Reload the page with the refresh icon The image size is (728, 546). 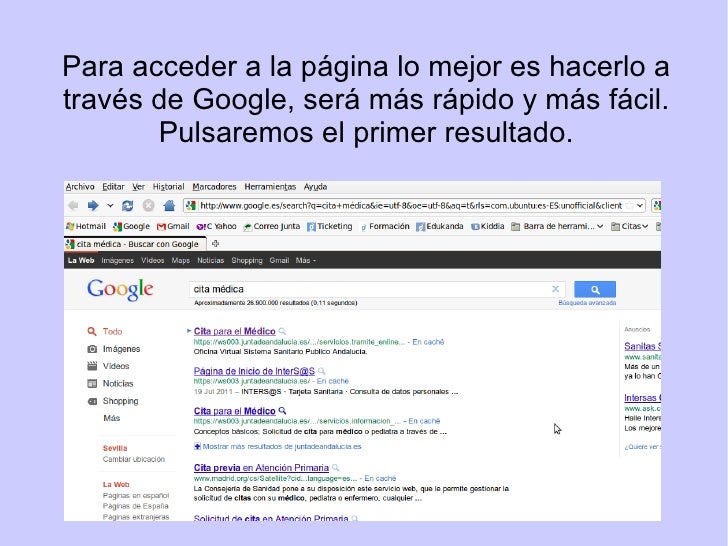(x=127, y=205)
